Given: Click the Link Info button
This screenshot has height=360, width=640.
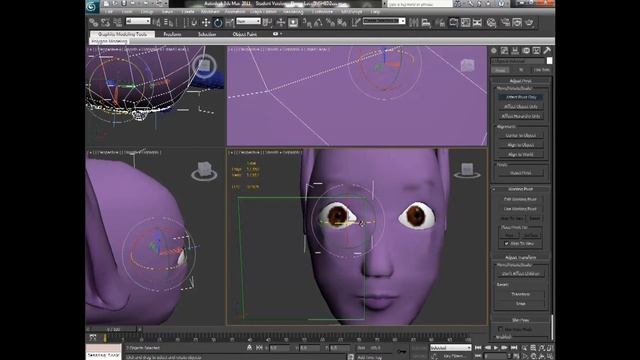Looking at the screenshot, I should point(542,70).
